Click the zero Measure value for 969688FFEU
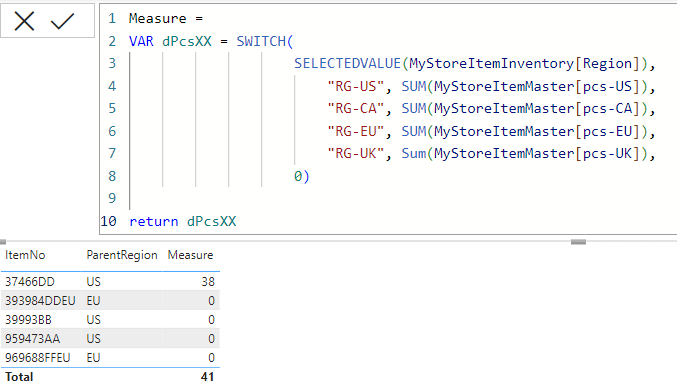This screenshot has width=677, height=388. pyautogui.click(x=211, y=358)
